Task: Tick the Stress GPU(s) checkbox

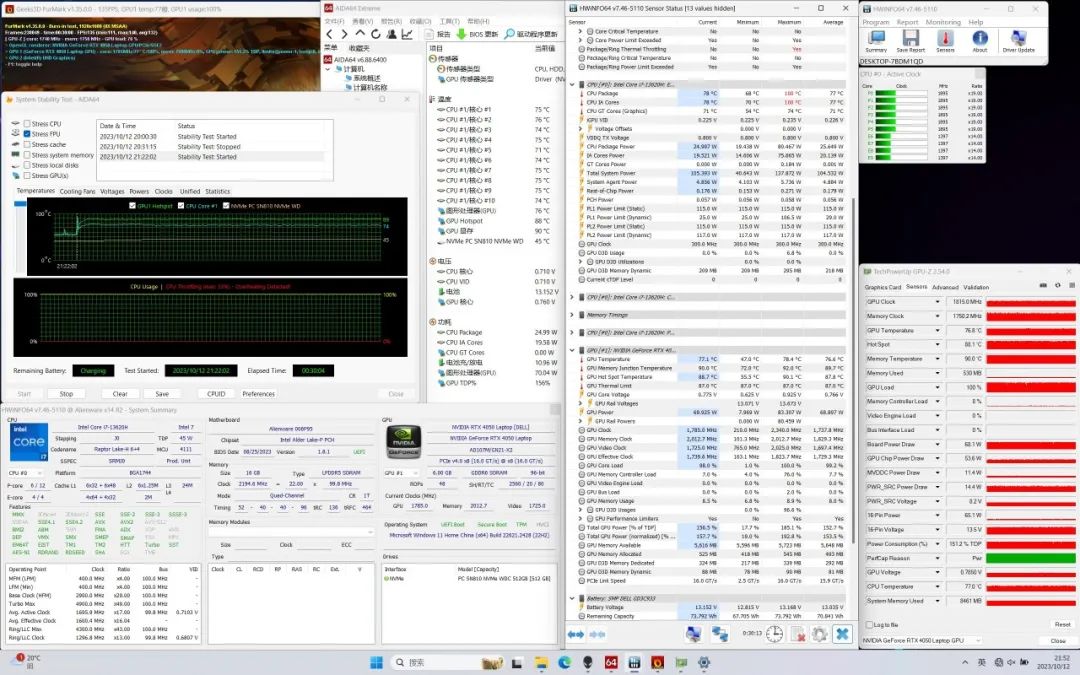Action: click(x=27, y=176)
